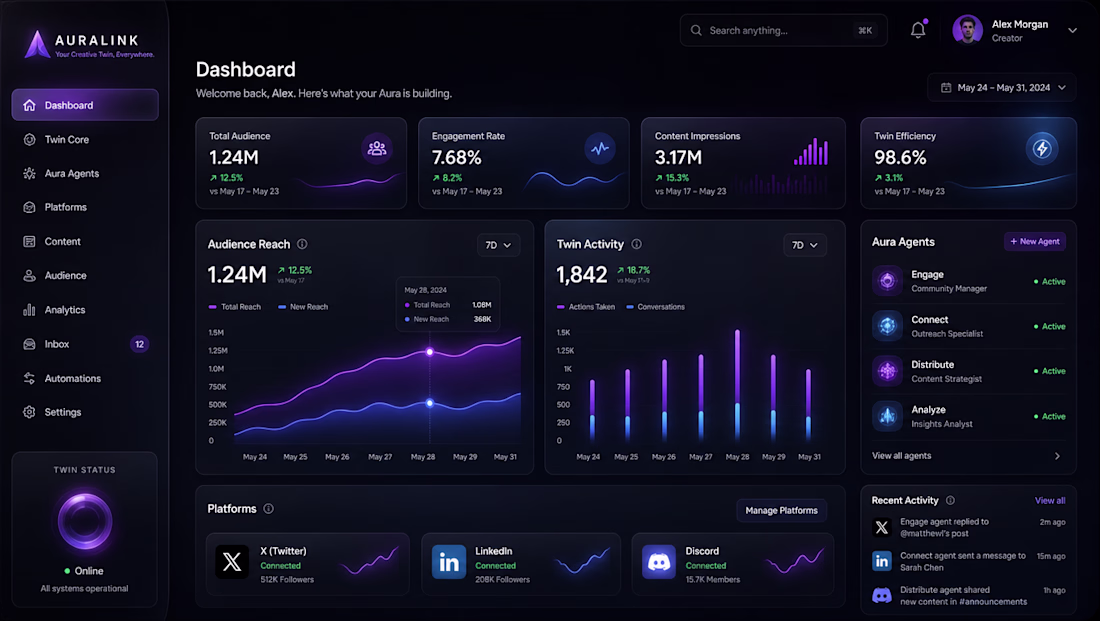Screen dimensions: 1100x621
Task: Click the LinkedIn platform logo
Action: click(x=449, y=562)
